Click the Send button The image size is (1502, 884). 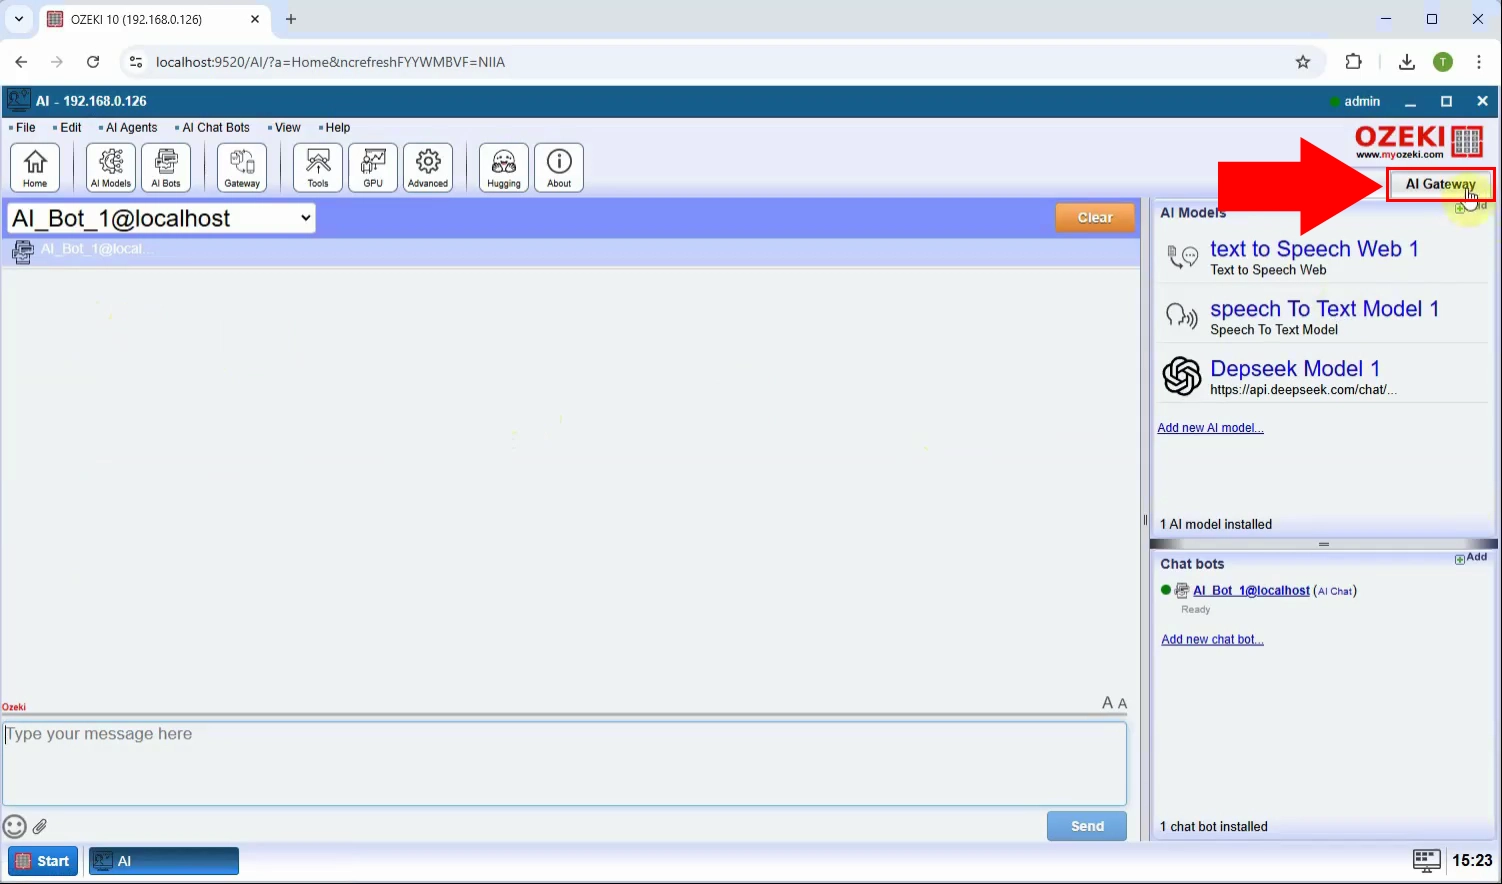click(x=1087, y=826)
